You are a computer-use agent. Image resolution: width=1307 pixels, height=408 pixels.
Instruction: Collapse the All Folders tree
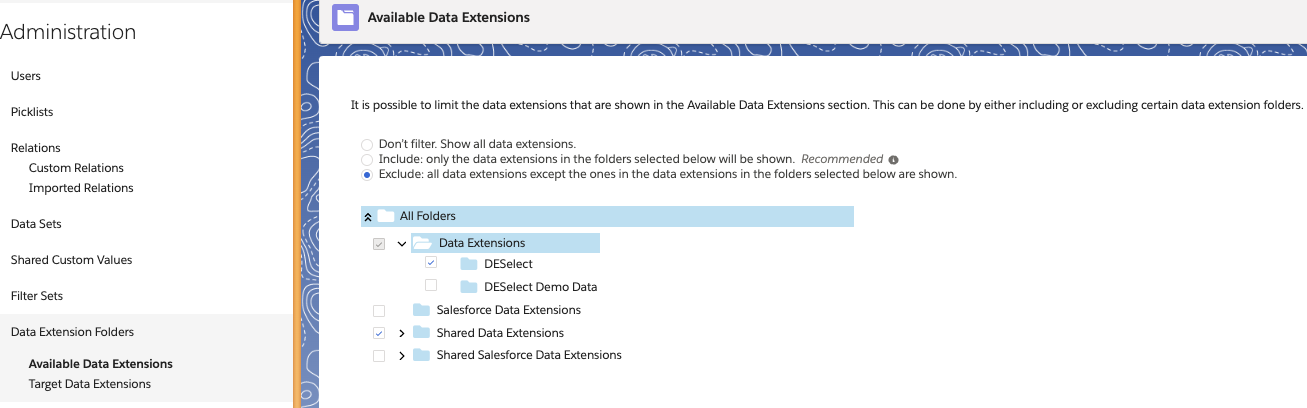click(368, 216)
